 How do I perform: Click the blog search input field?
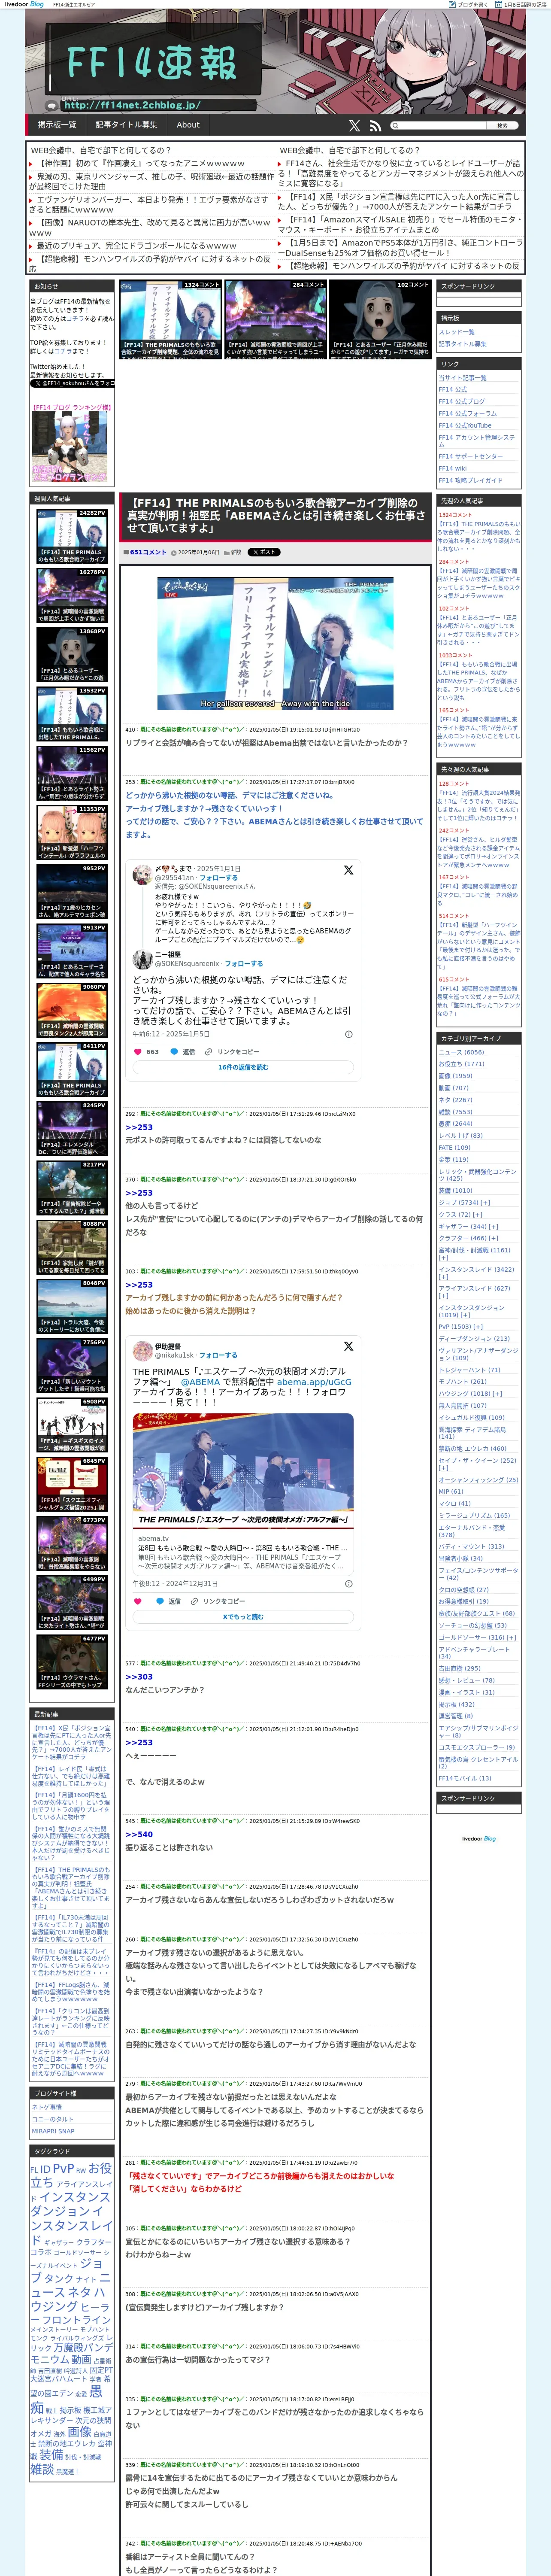441,126
